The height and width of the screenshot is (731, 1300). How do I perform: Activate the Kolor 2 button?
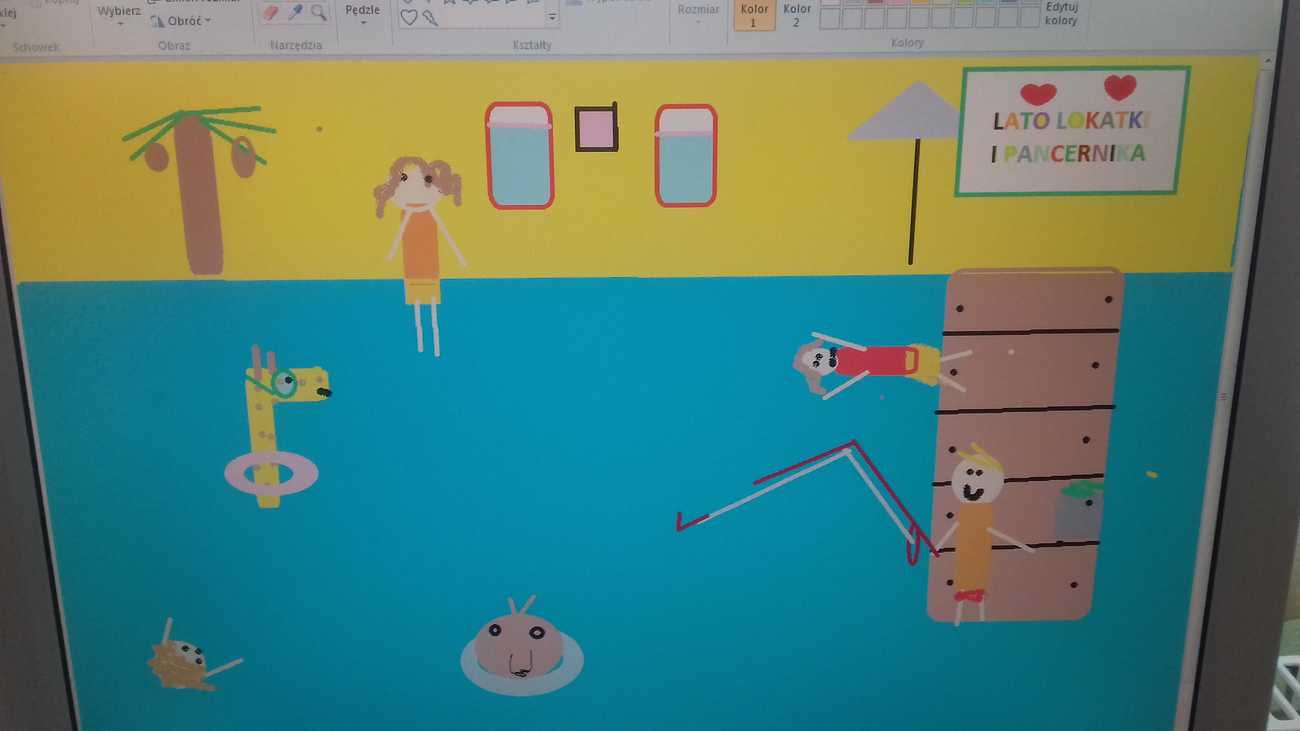797,14
